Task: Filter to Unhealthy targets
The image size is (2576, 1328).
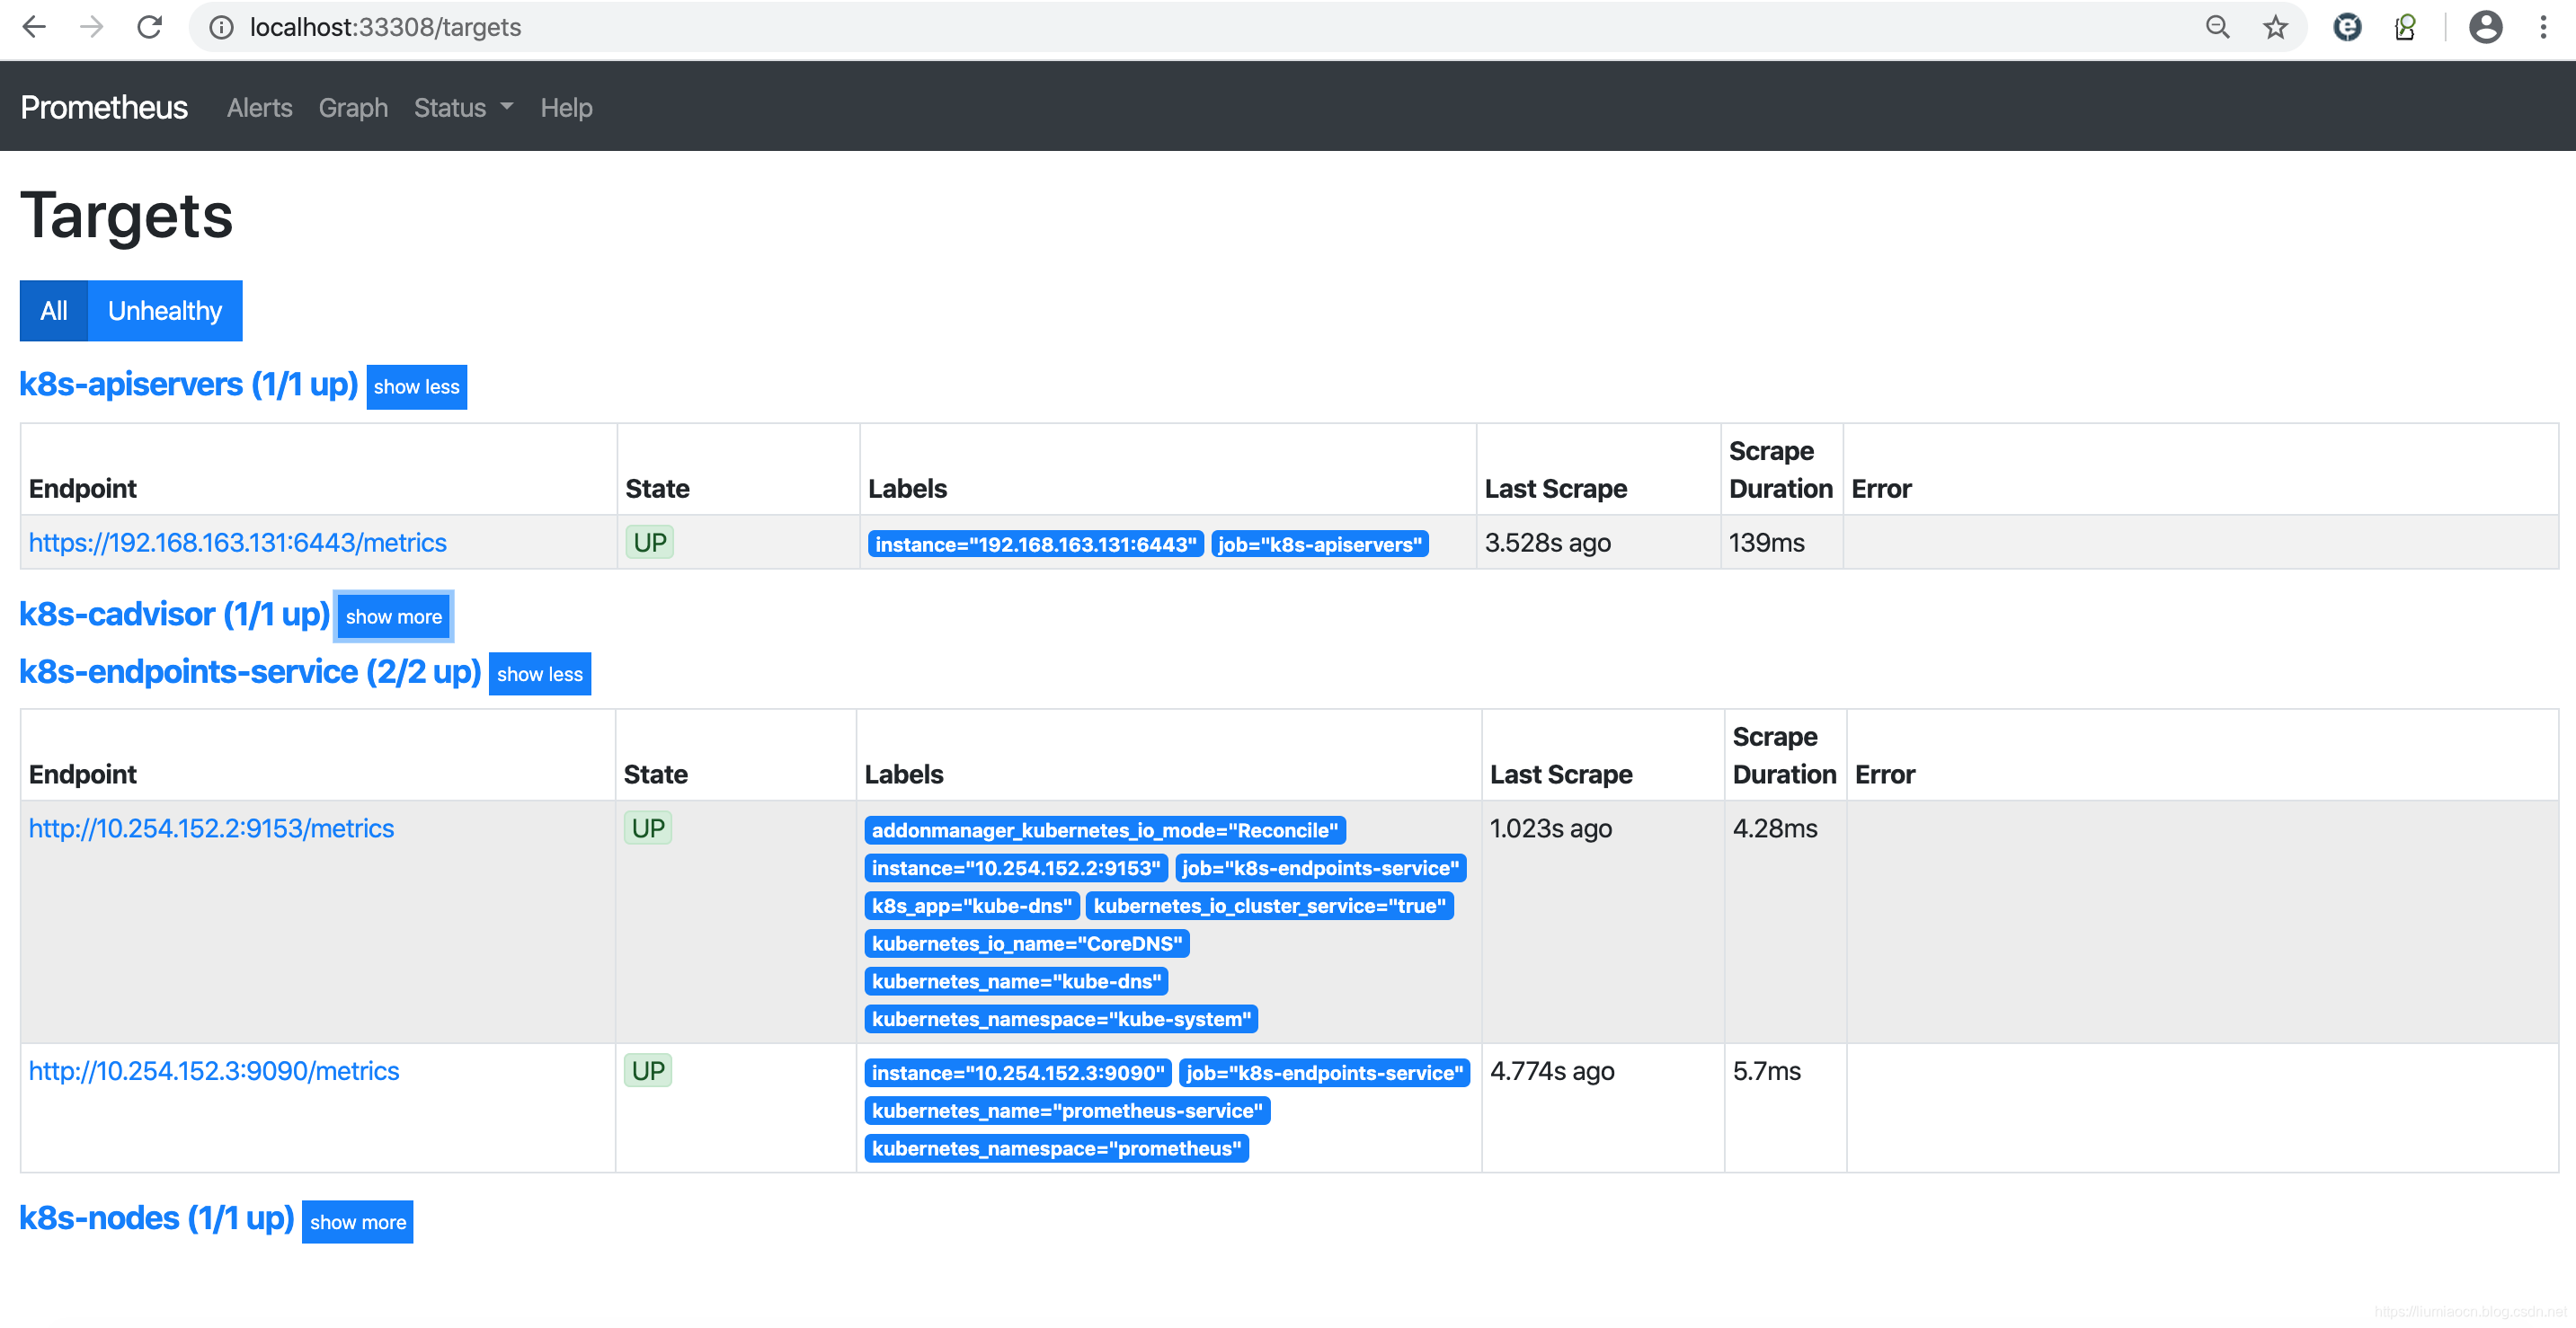Action: pos(165,311)
